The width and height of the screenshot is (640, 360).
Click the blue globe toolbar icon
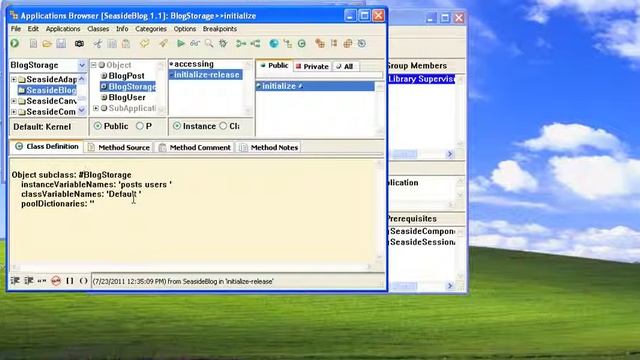[274, 44]
